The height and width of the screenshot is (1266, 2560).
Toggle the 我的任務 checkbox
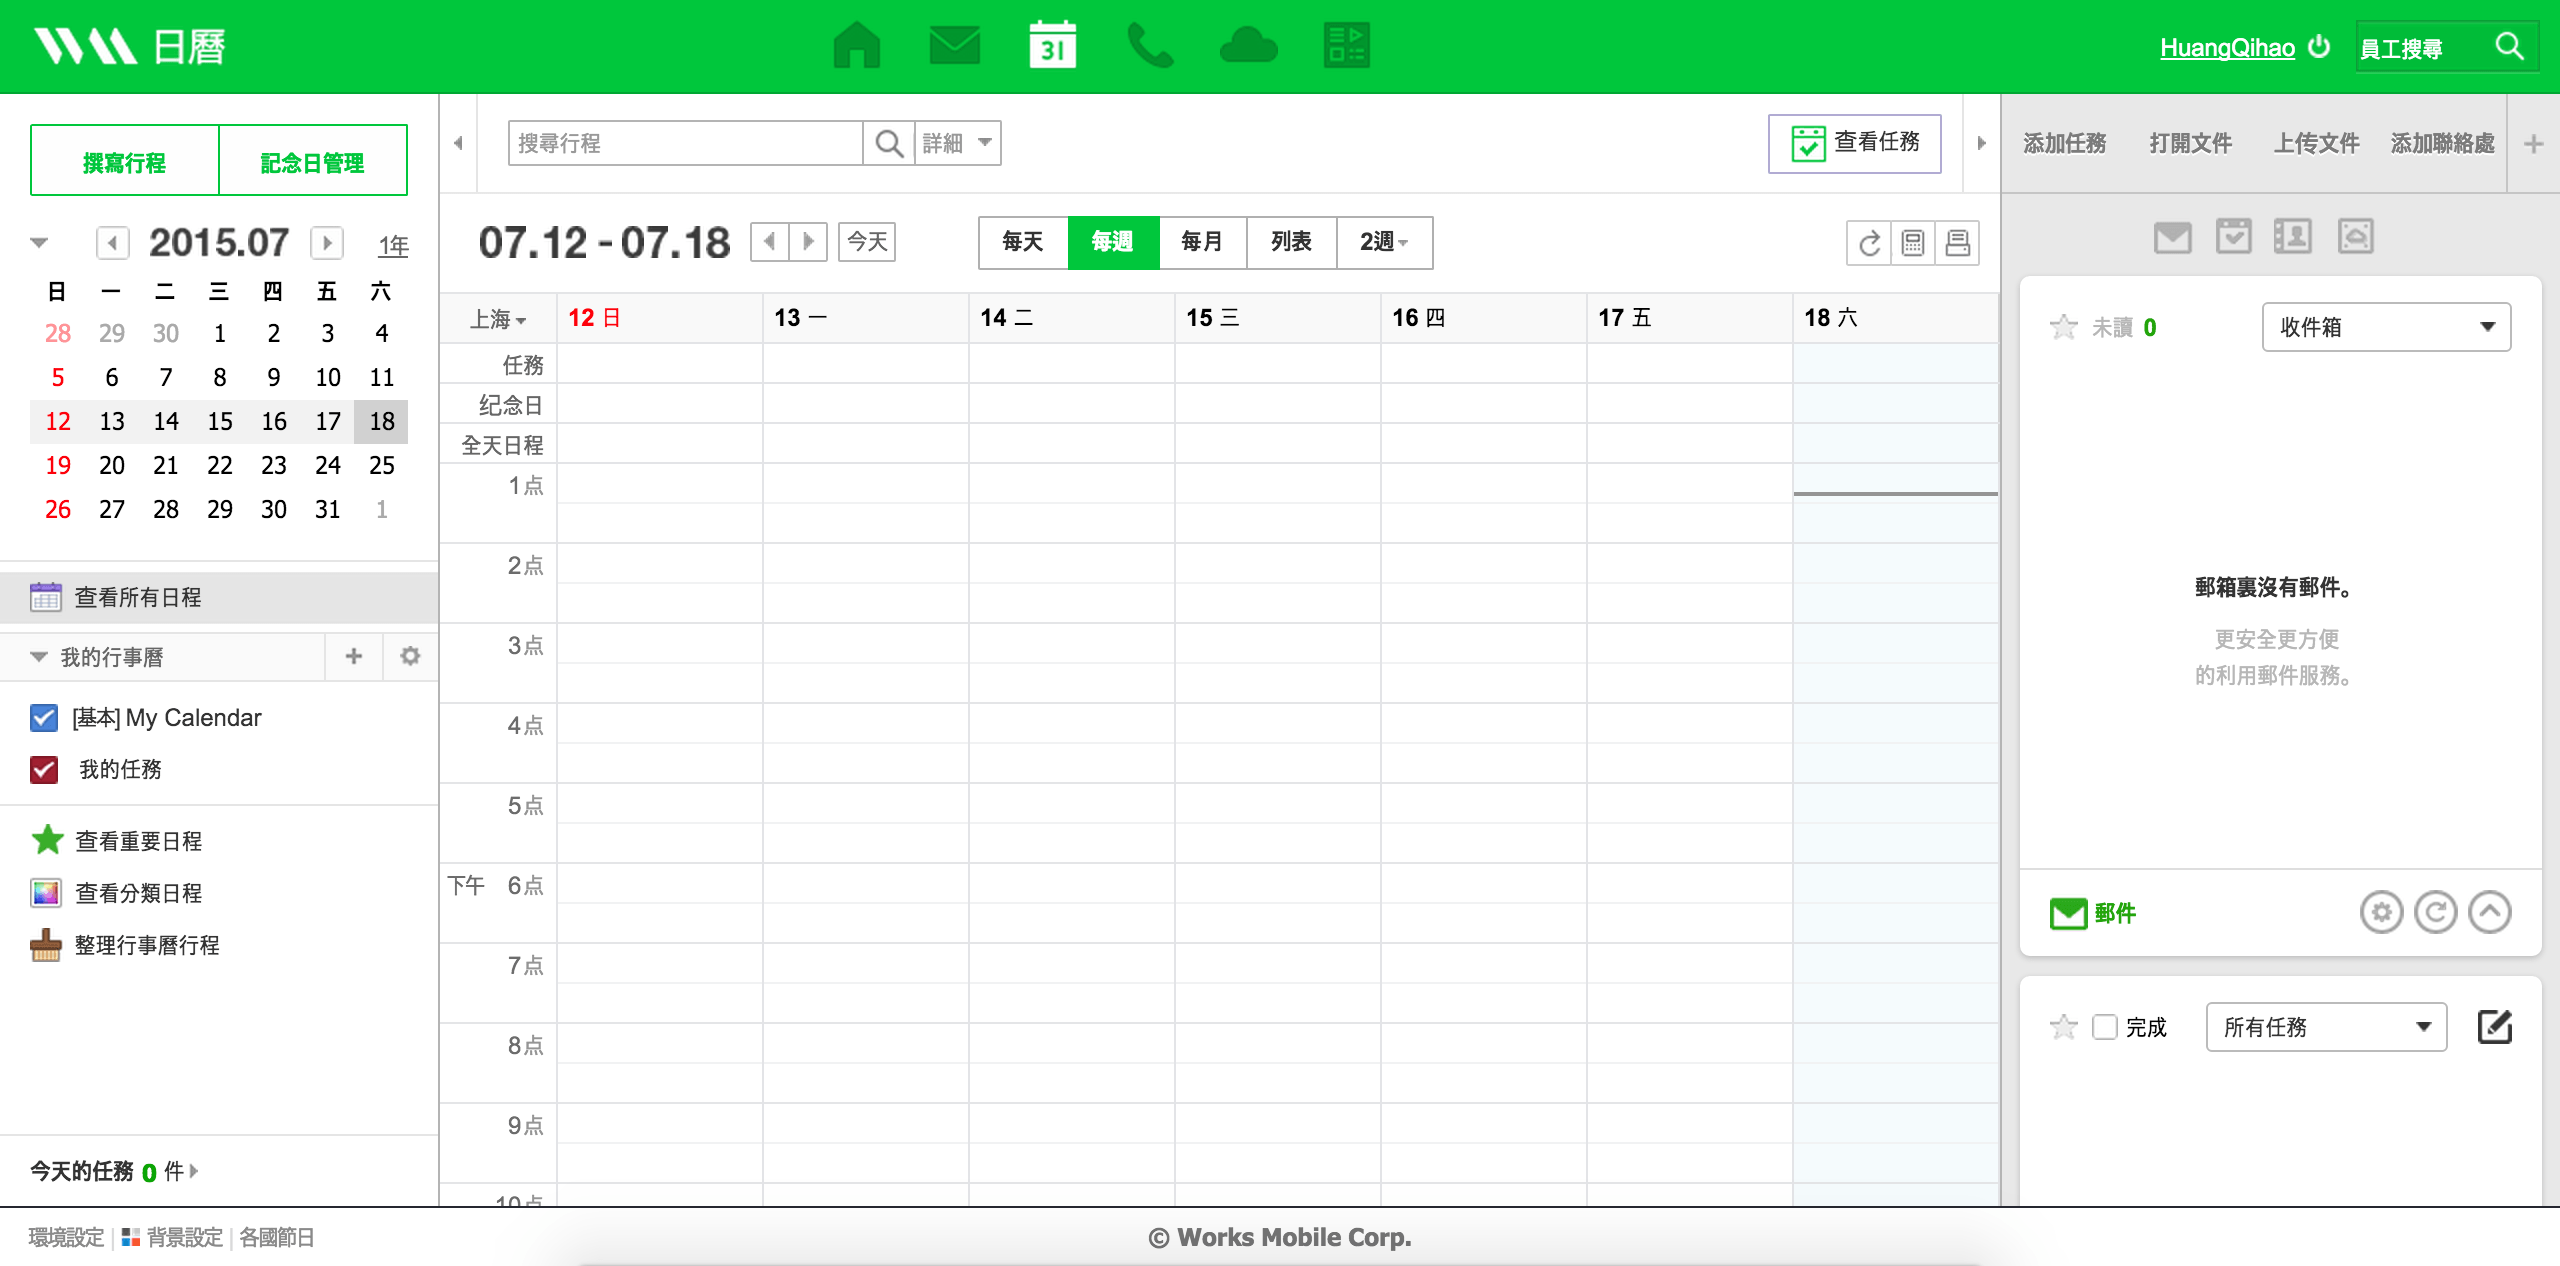(x=44, y=769)
